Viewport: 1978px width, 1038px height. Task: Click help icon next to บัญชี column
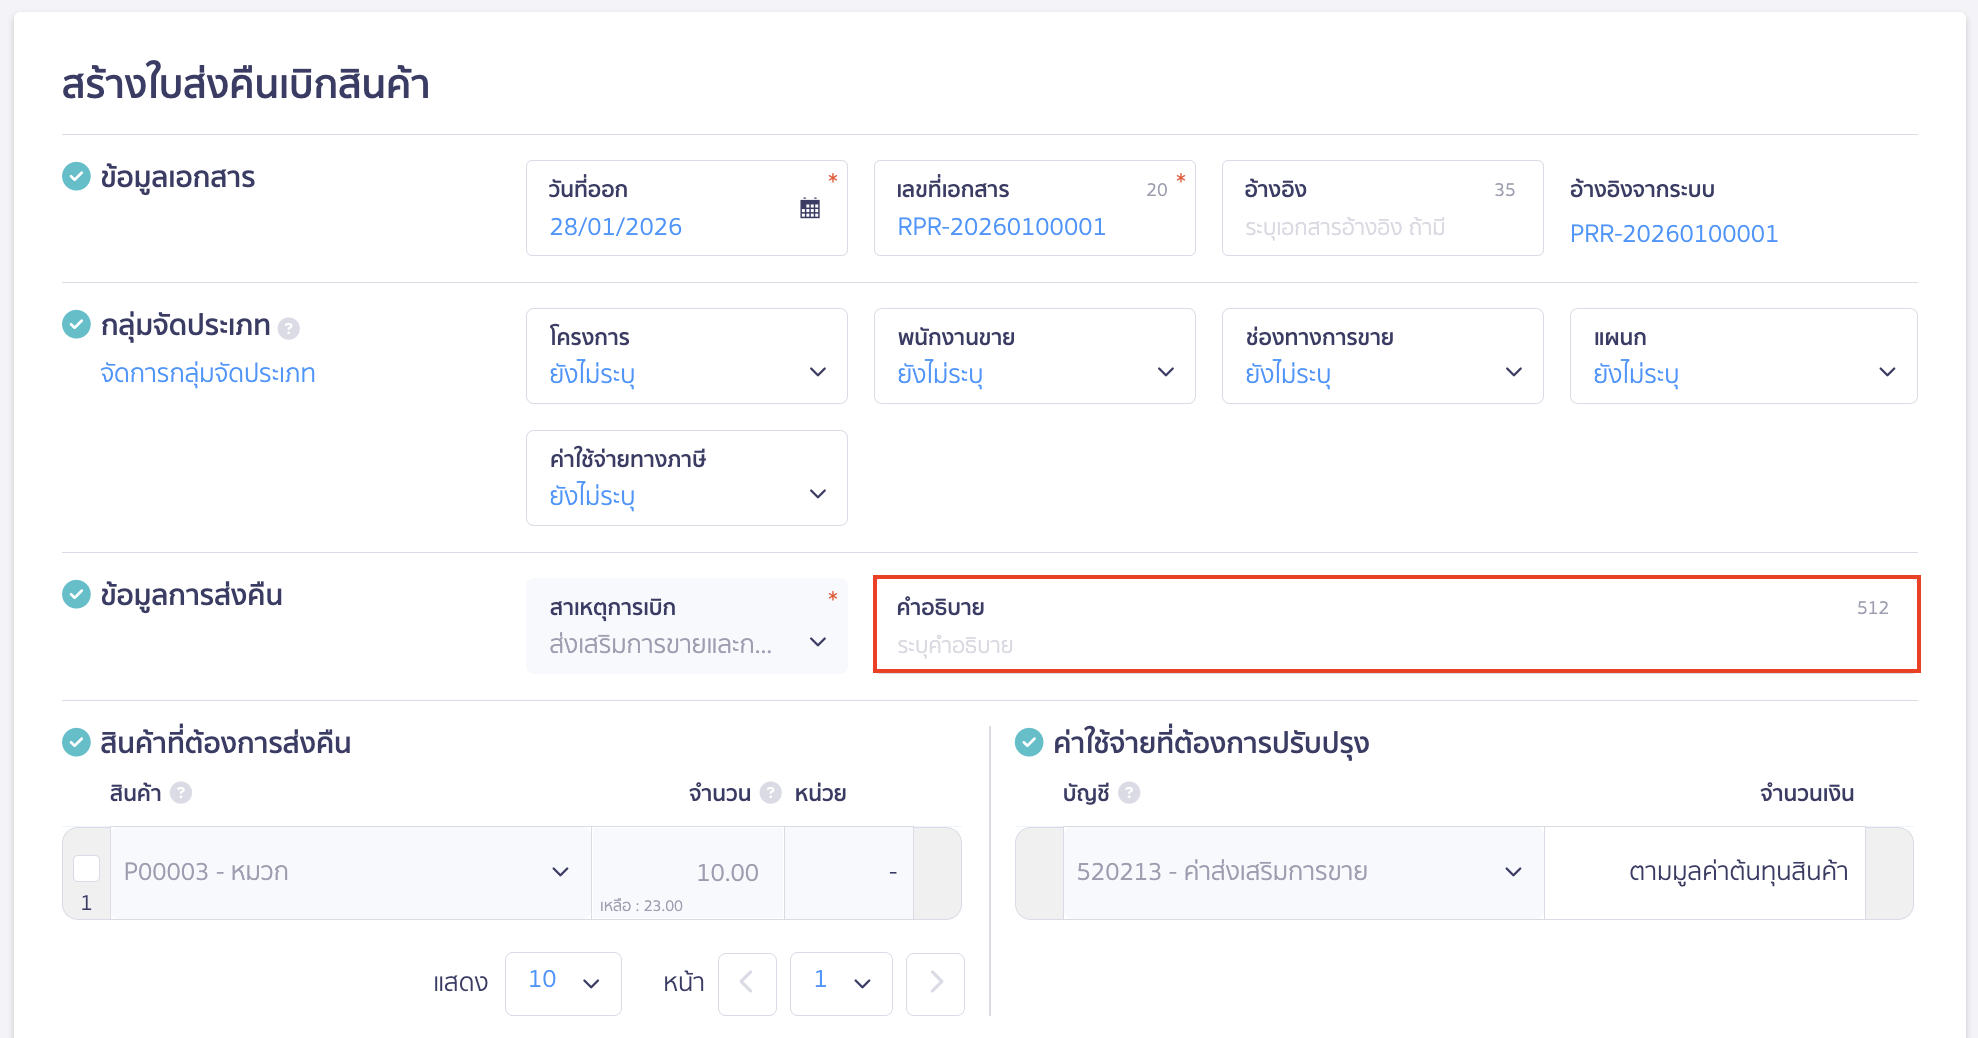1129,793
